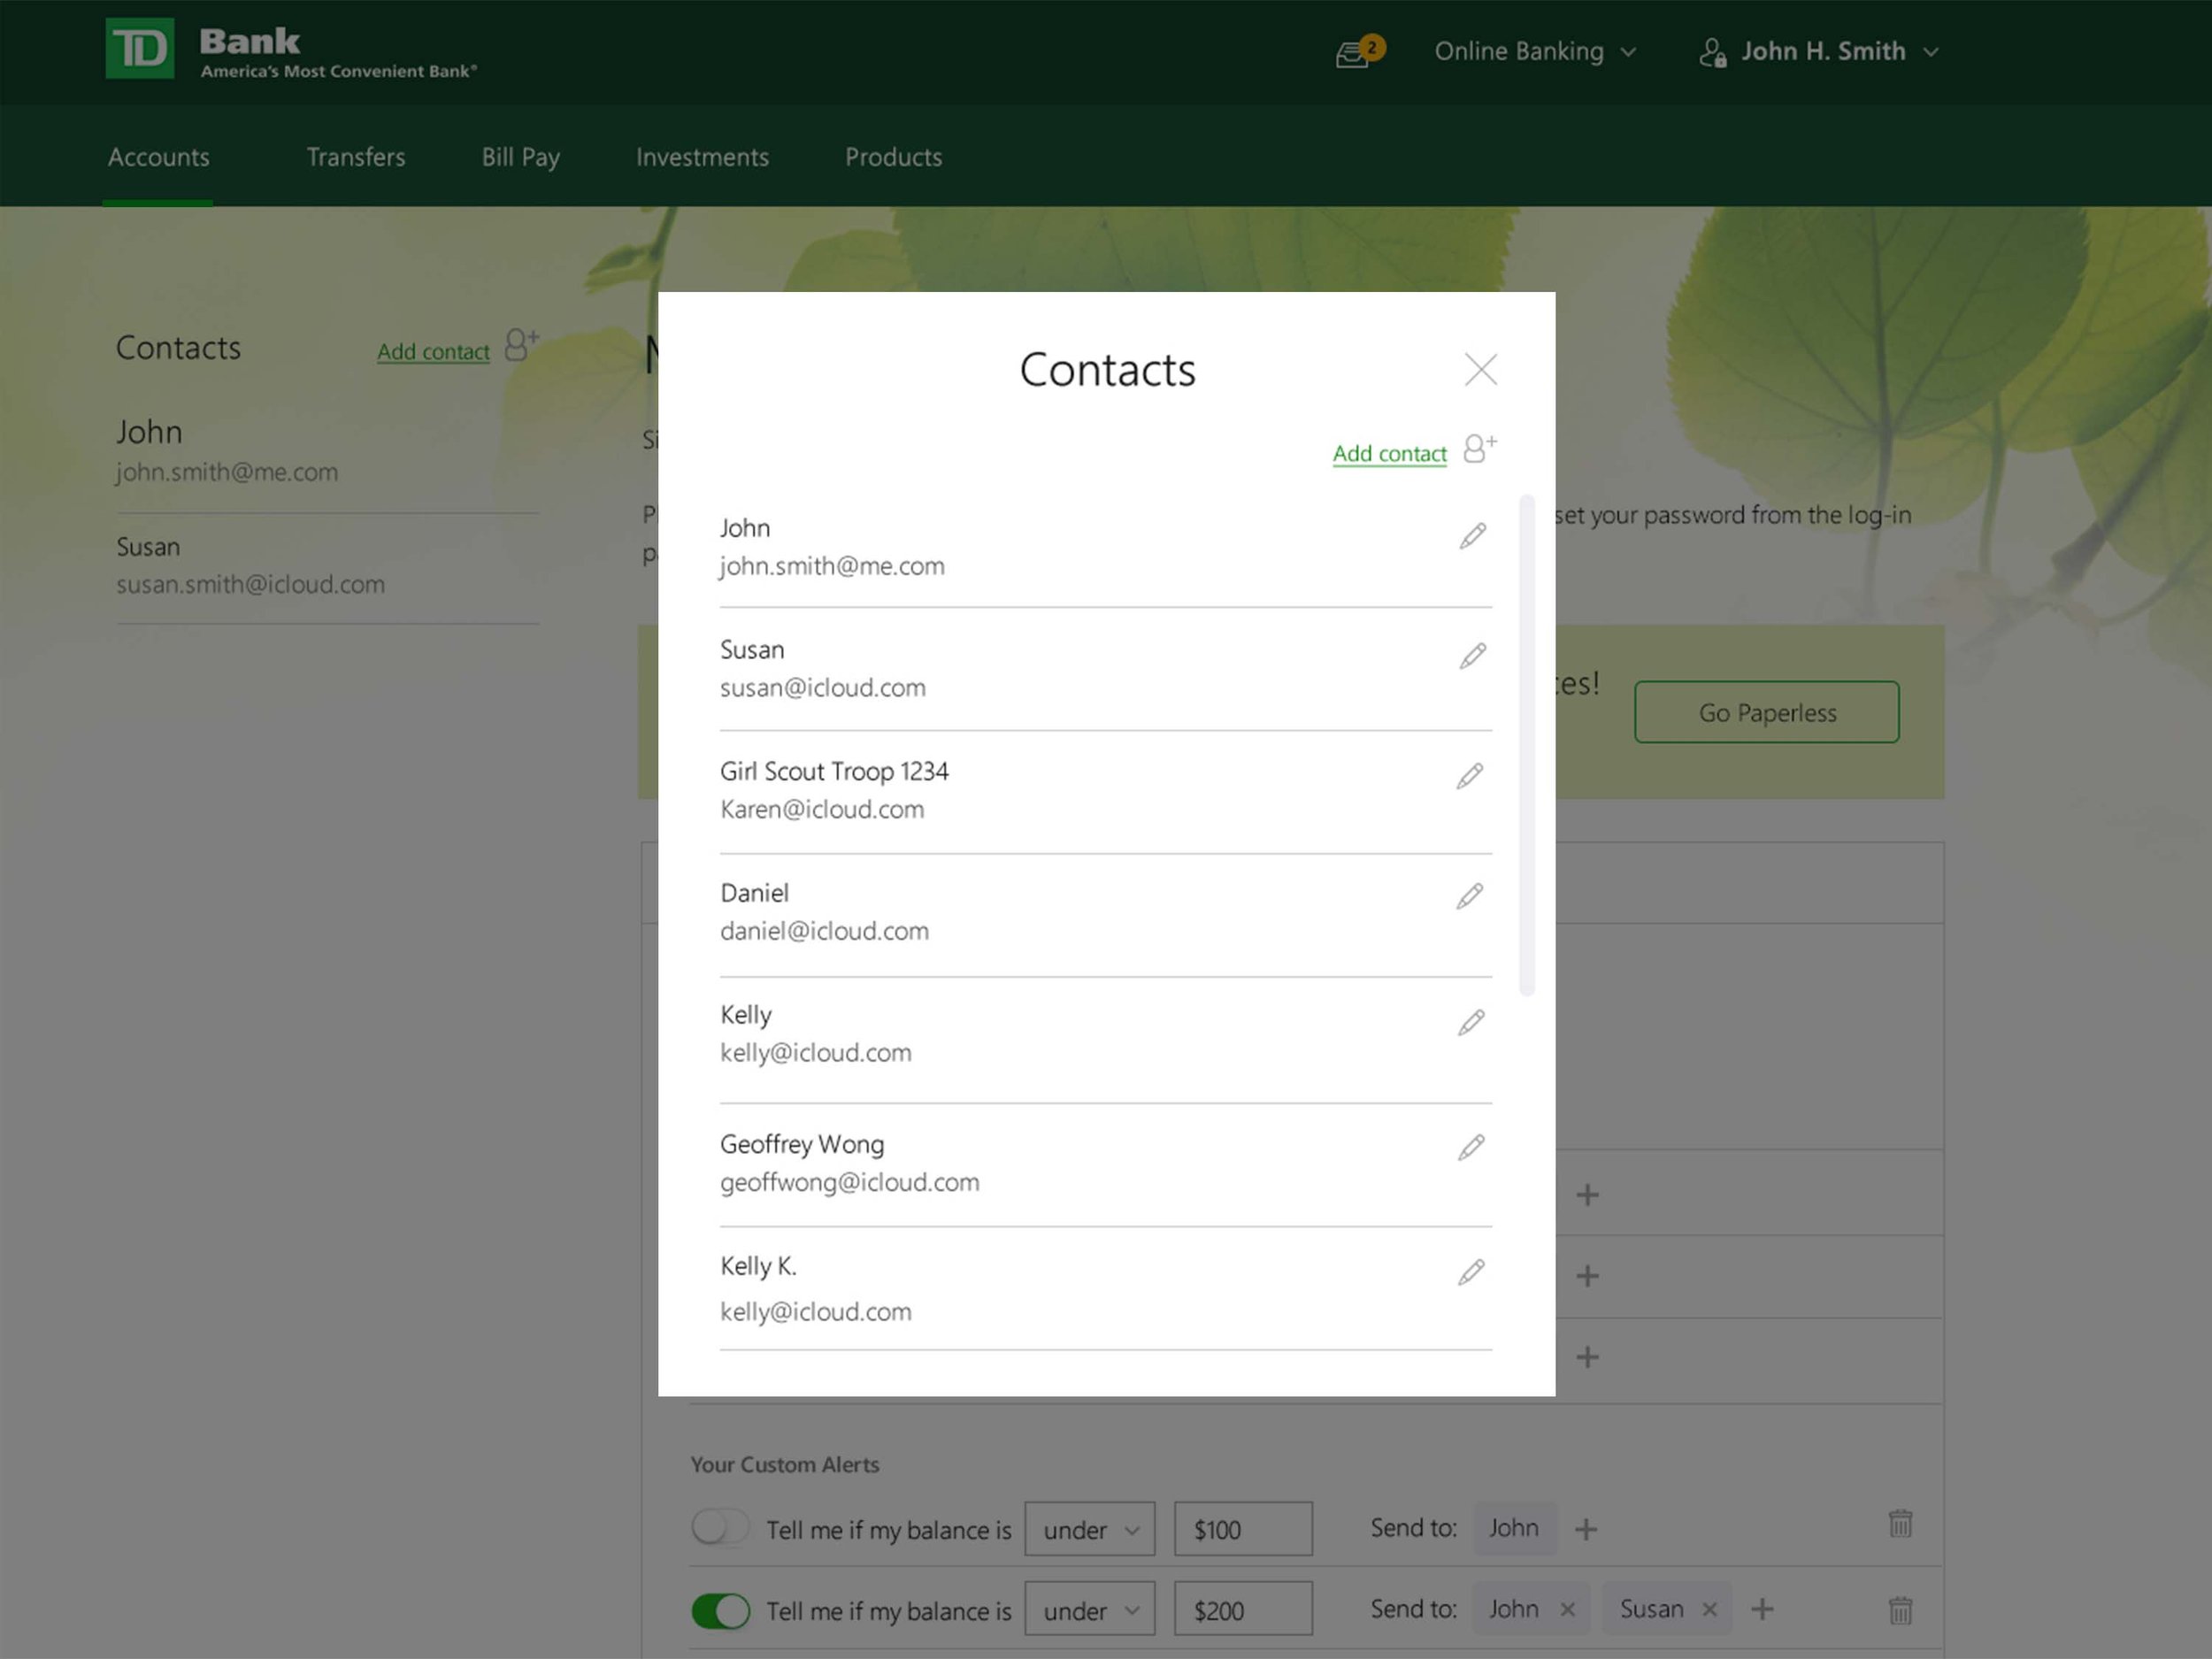Toggle on the $100 balance alert

coord(720,1527)
